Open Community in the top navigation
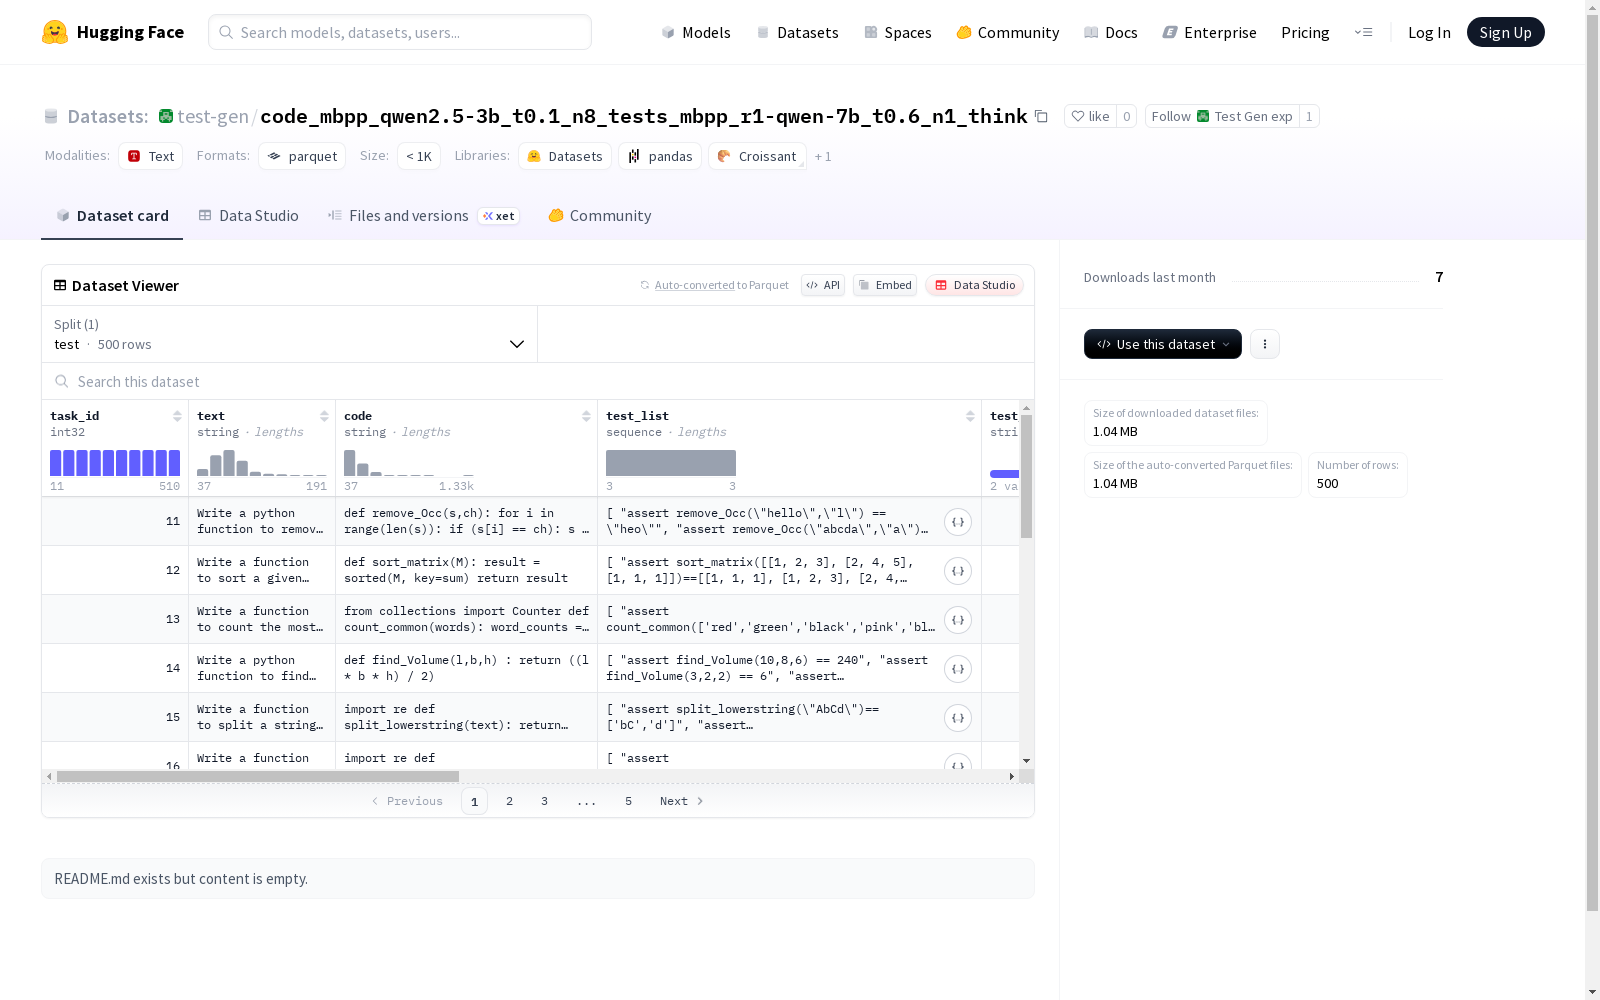The width and height of the screenshot is (1600, 1000). [1007, 32]
